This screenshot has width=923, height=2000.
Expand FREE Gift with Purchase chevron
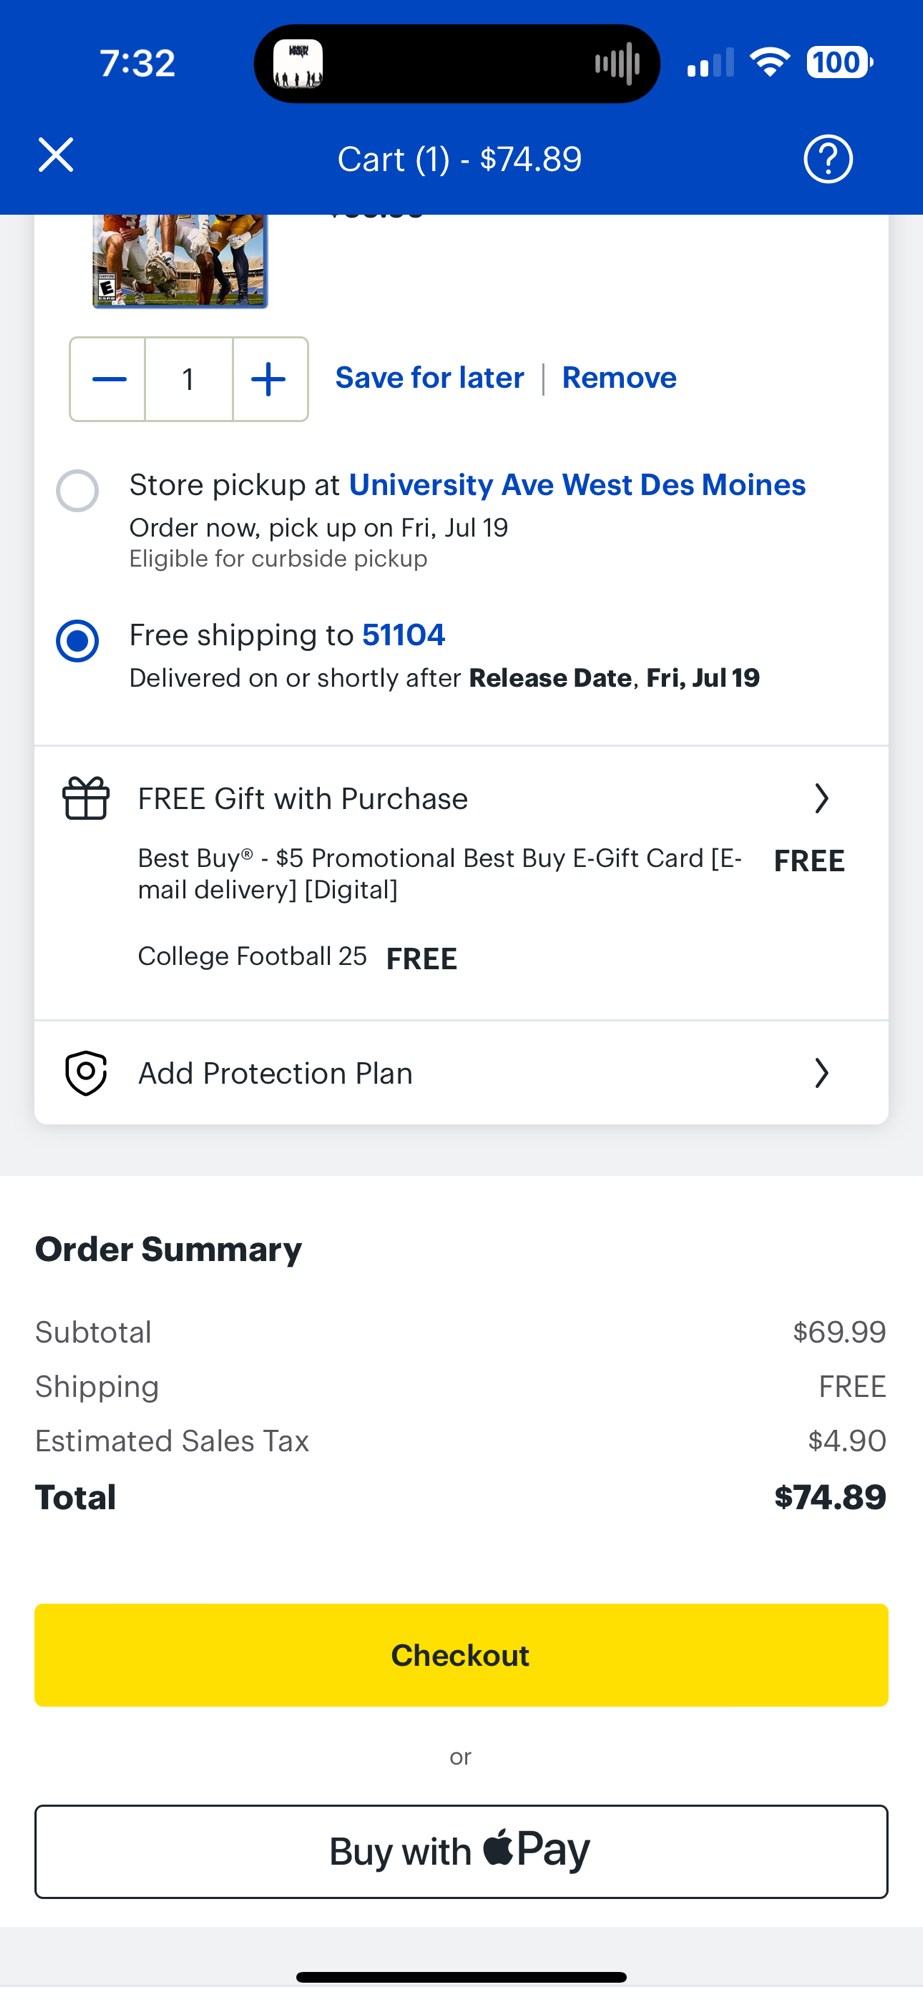821,798
